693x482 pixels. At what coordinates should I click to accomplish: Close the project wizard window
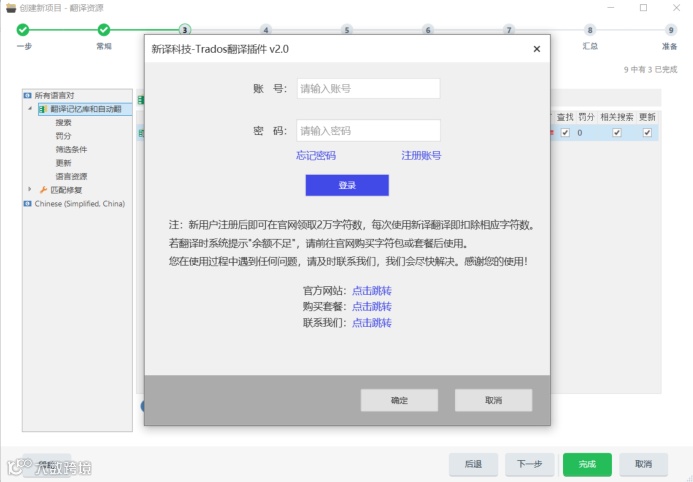click(x=676, y=8)
